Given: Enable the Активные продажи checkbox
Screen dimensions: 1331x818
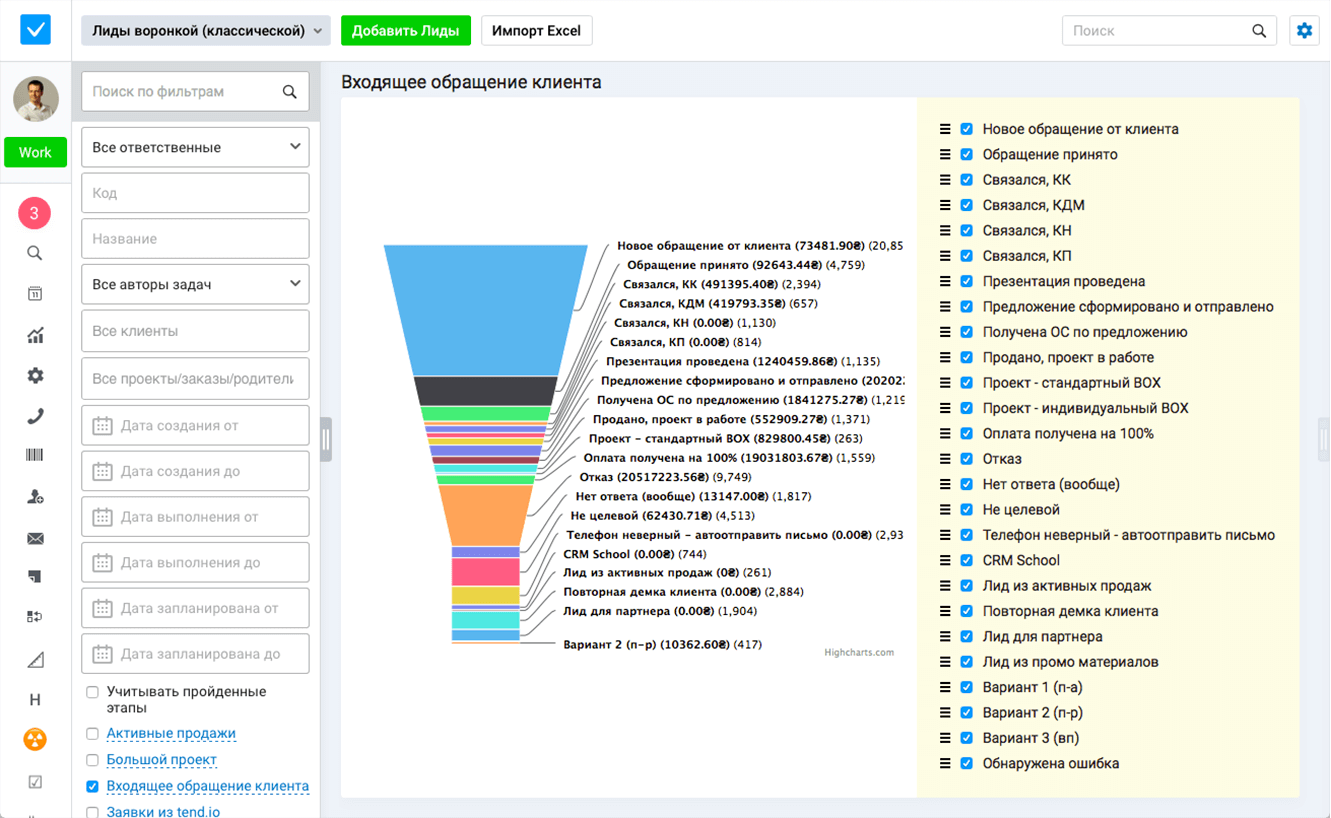Looking at the screenshot, I should pos(92,734).
